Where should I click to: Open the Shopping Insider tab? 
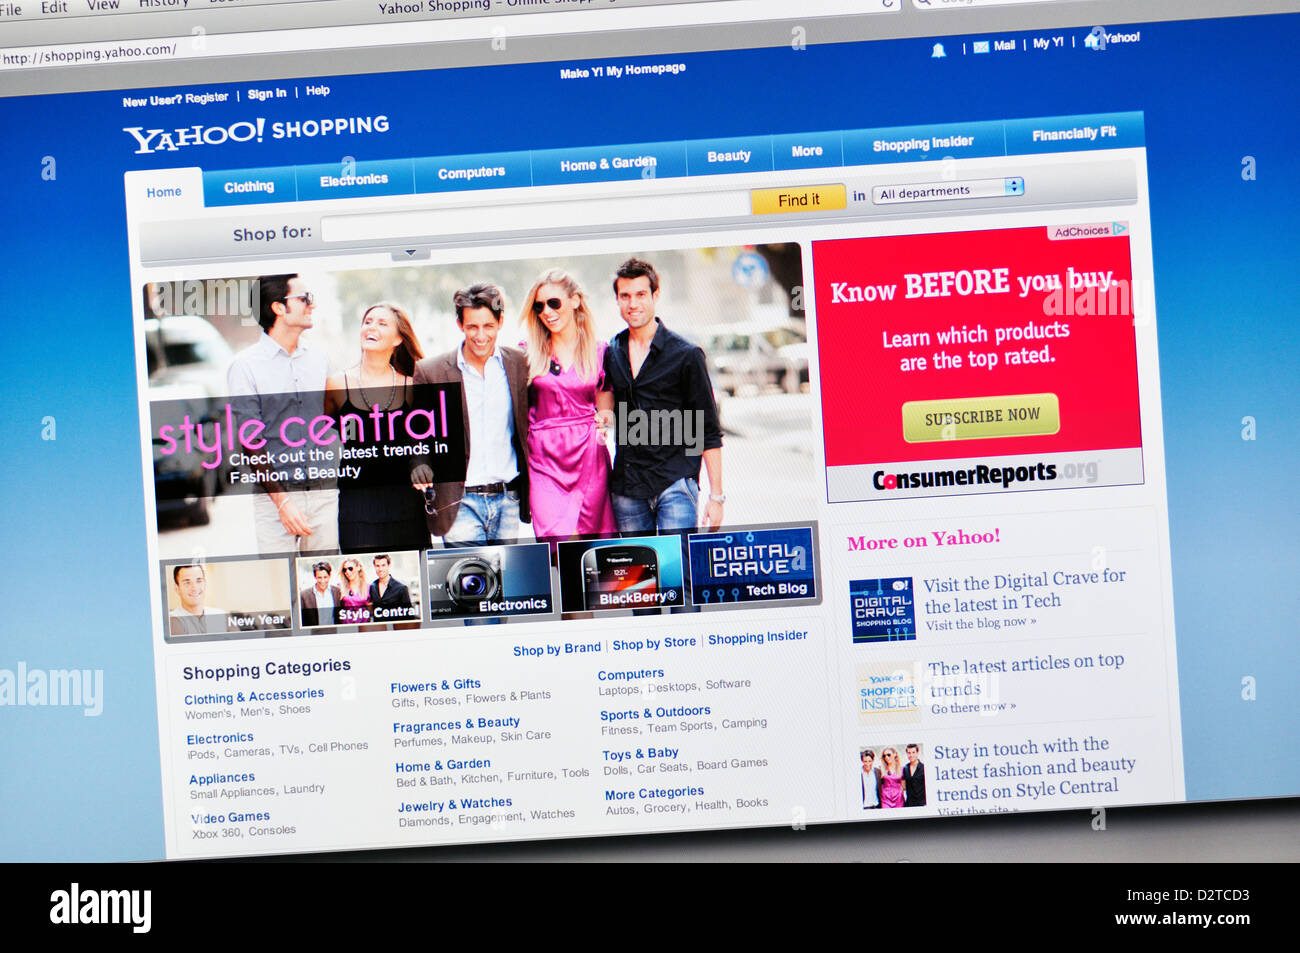coord(923,144)
